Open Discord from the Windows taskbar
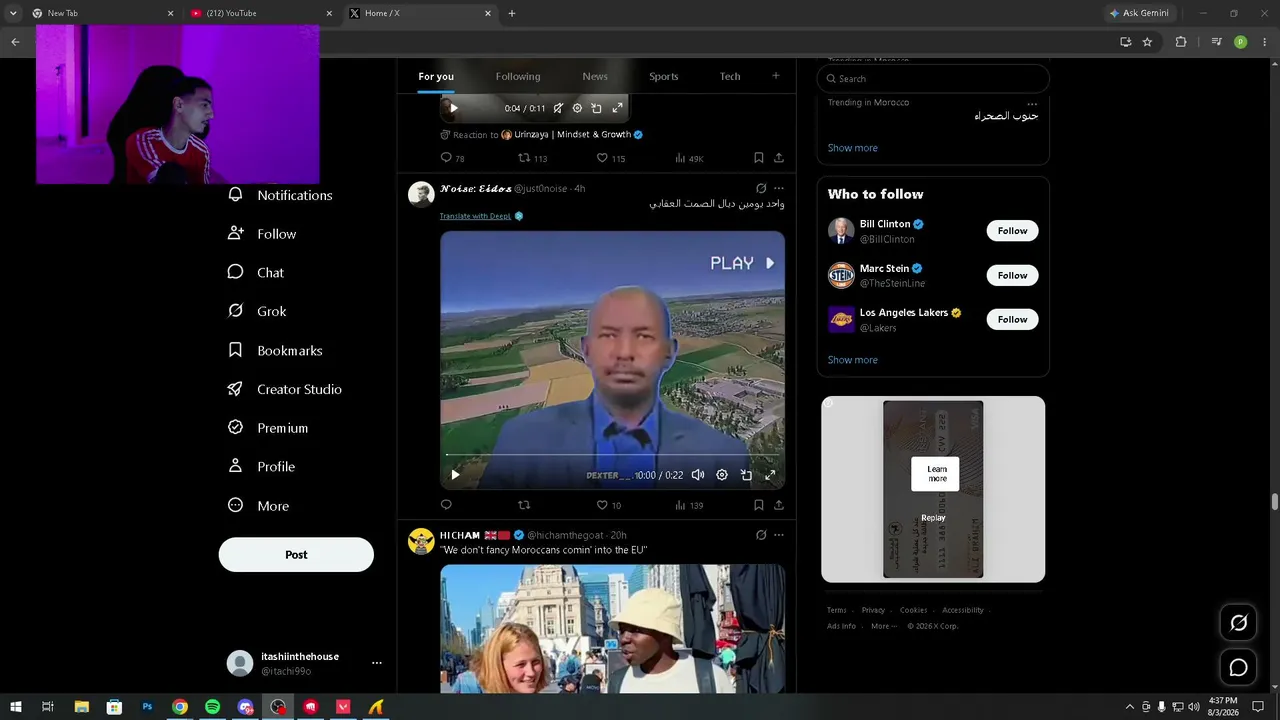The height and width of the screenshot is (720, 1280). point(245,707)
